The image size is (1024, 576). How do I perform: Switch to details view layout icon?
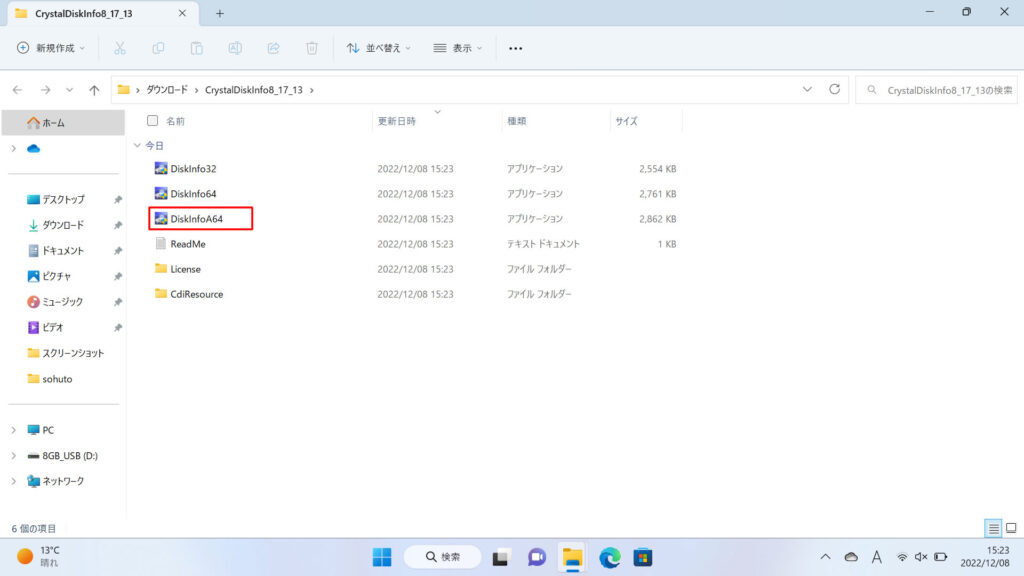(993, 528)
